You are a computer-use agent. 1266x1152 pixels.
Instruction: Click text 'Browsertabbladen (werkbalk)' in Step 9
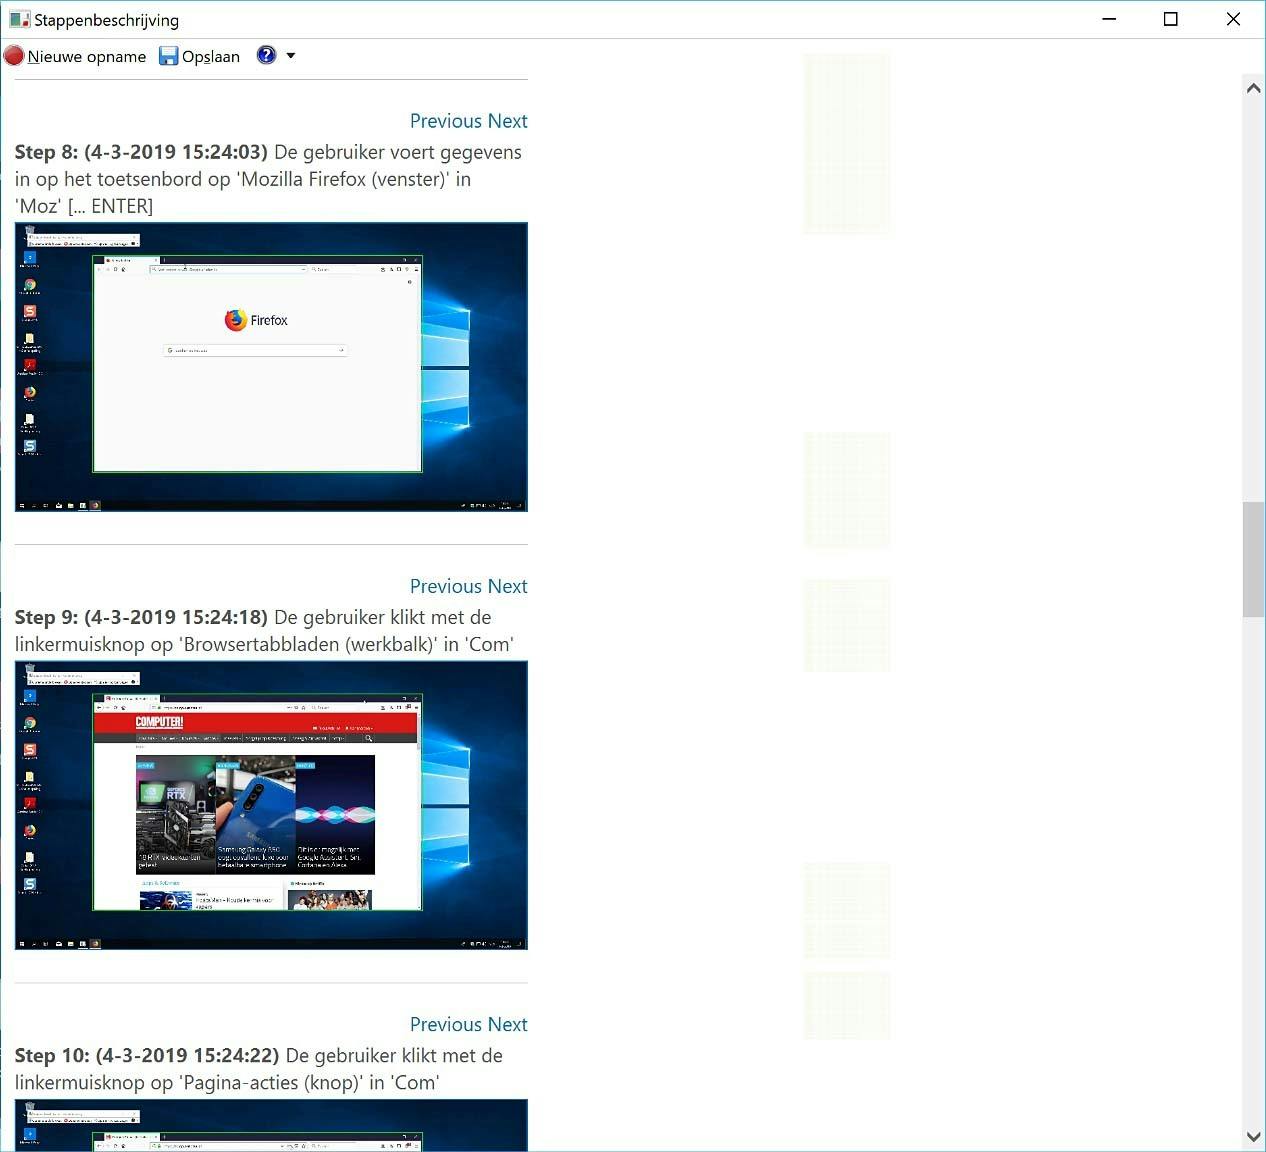(x=307, y=644)
